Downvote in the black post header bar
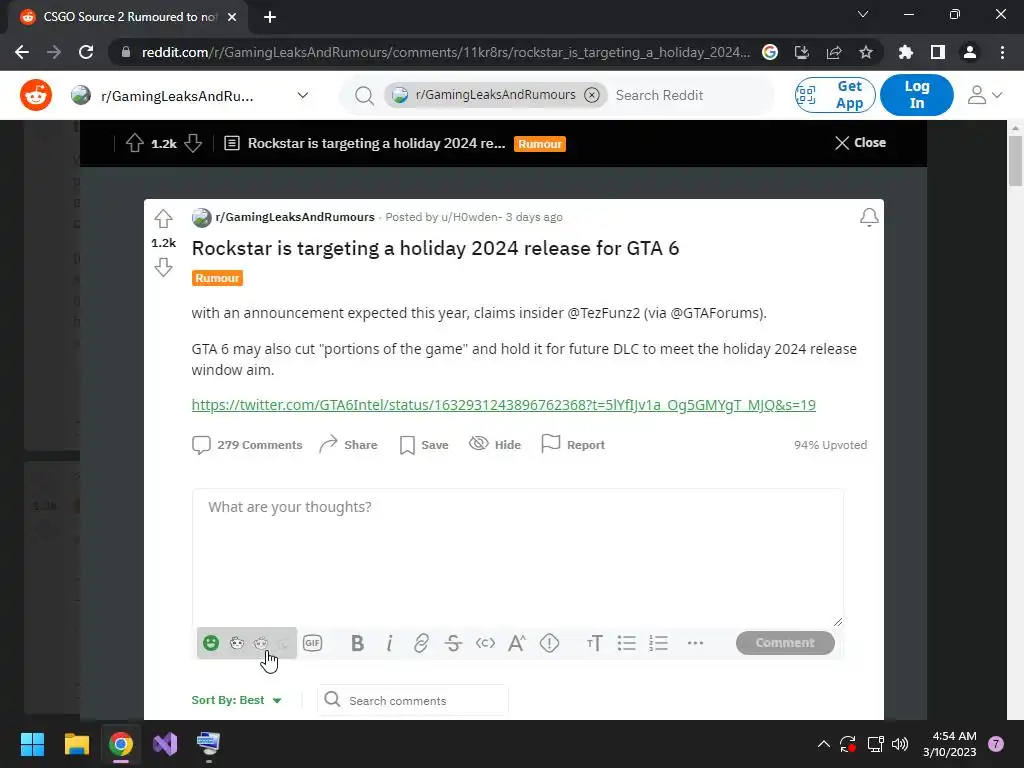Viewport: 1024px width, 768px height. point(193,143)
